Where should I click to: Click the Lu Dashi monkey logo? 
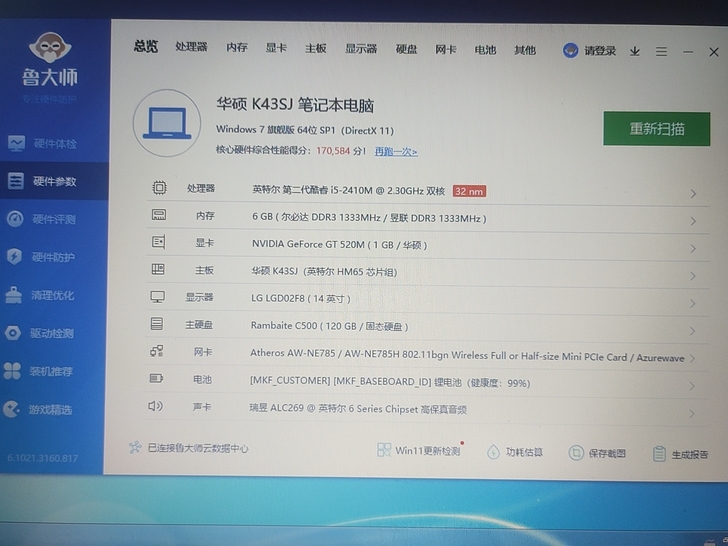point(50,47)
